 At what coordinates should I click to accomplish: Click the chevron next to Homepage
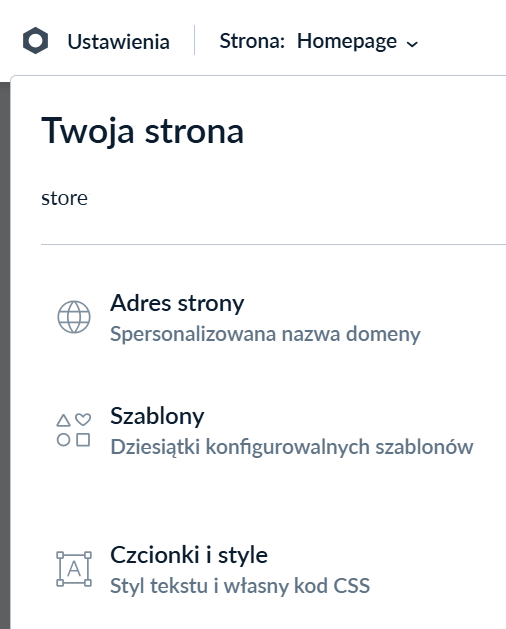point(412,44)
